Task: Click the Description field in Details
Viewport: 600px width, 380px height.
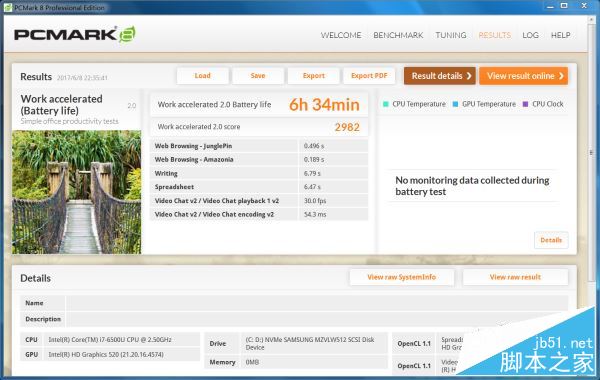Action: [317, 319]
